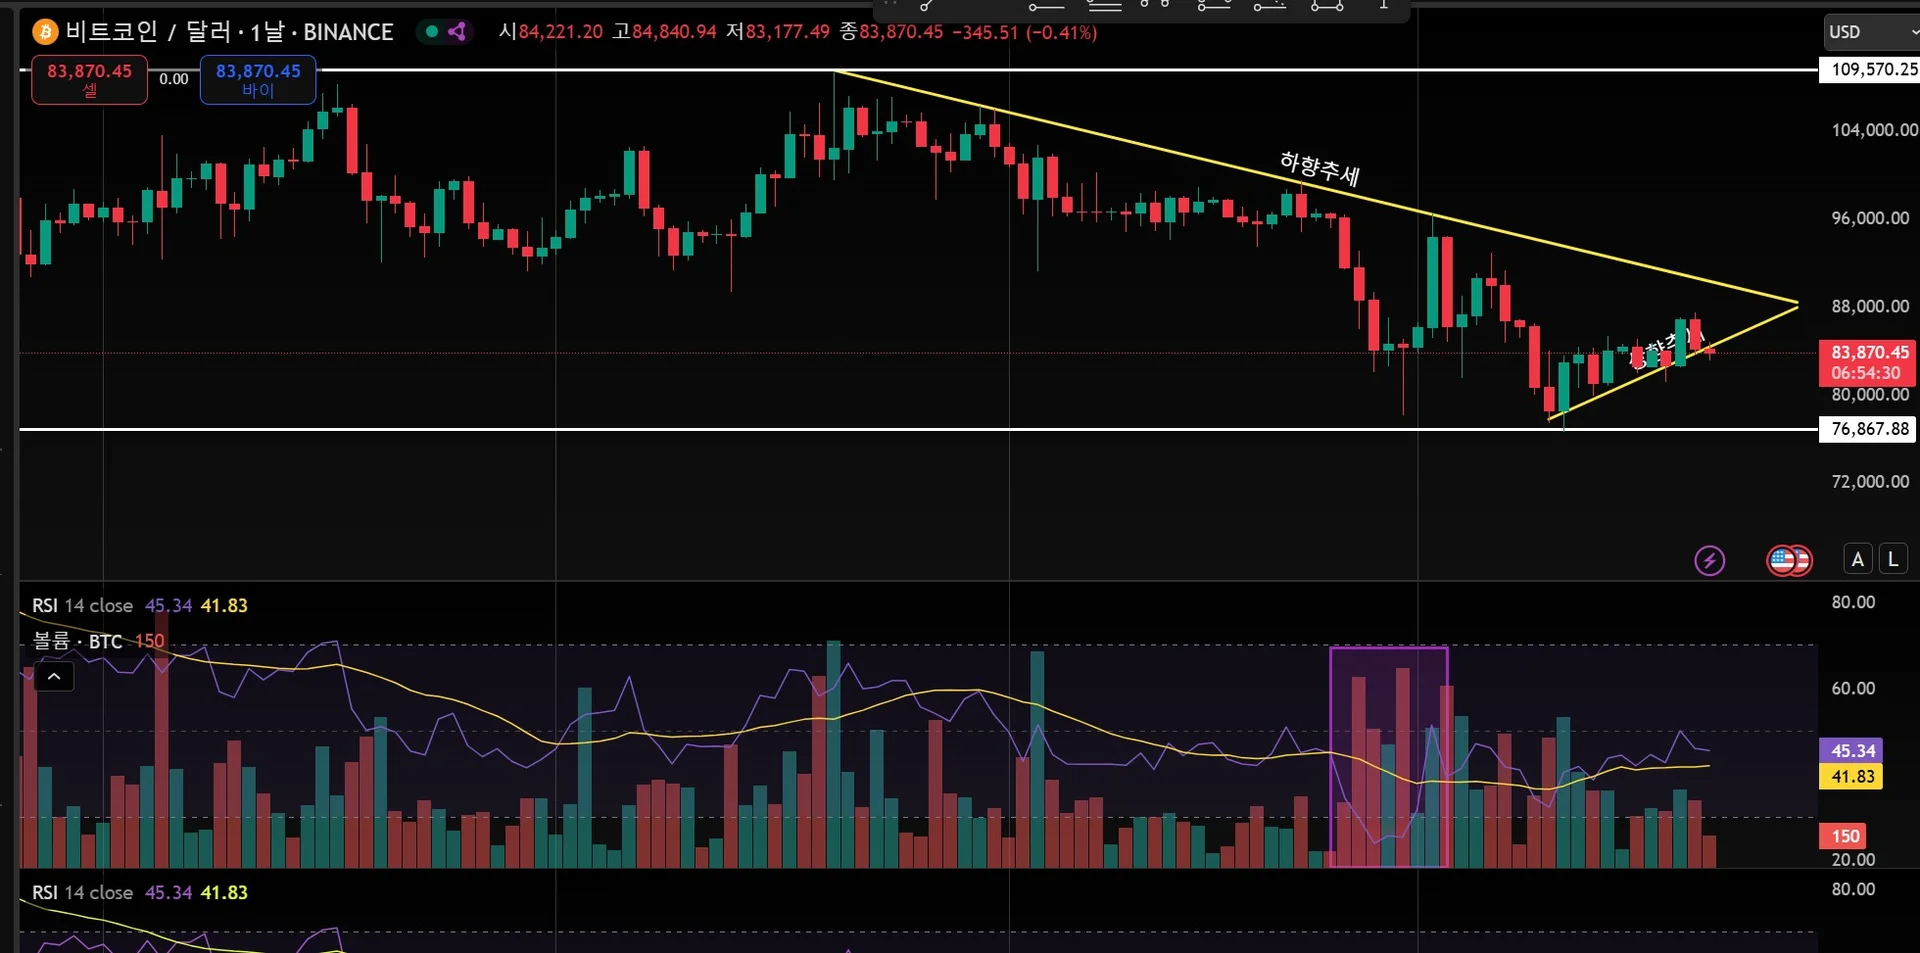Image resolution: width=1920 pixels, height=953 pixels.
Task: Toggle log scale with the L button
Action: click(x=1893, y=559)
